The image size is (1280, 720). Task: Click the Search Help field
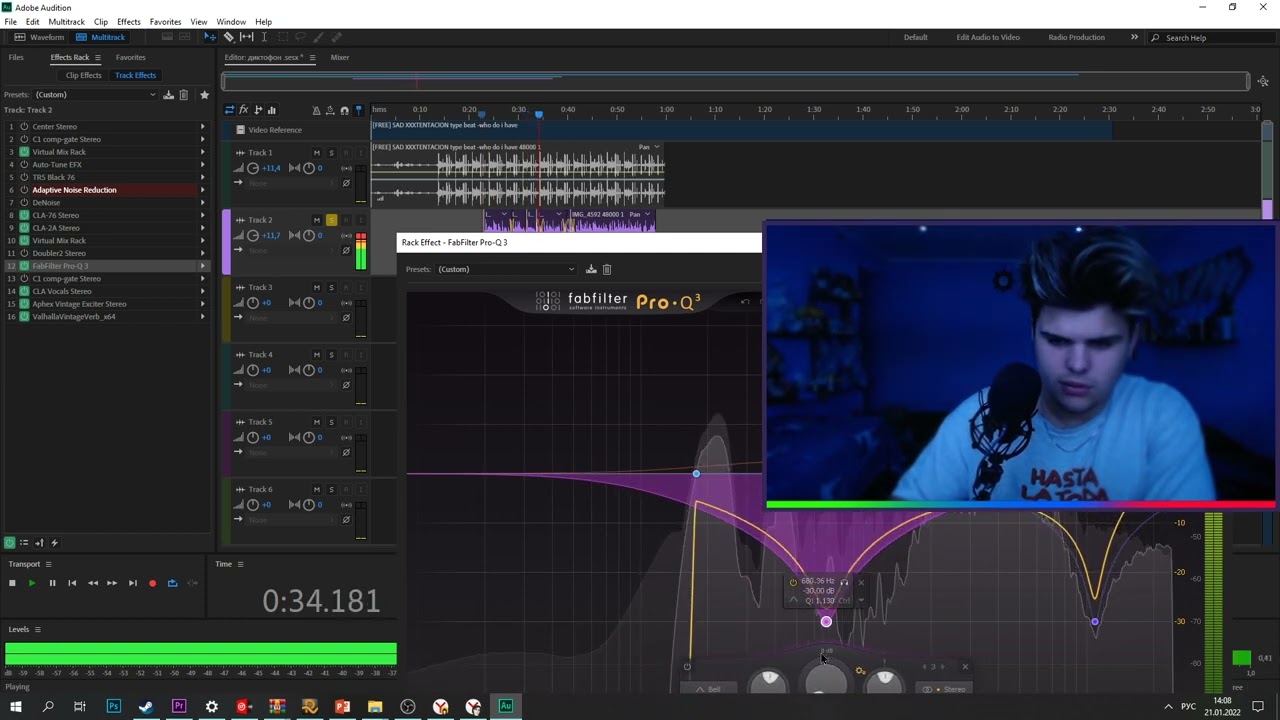[1210, 38]
